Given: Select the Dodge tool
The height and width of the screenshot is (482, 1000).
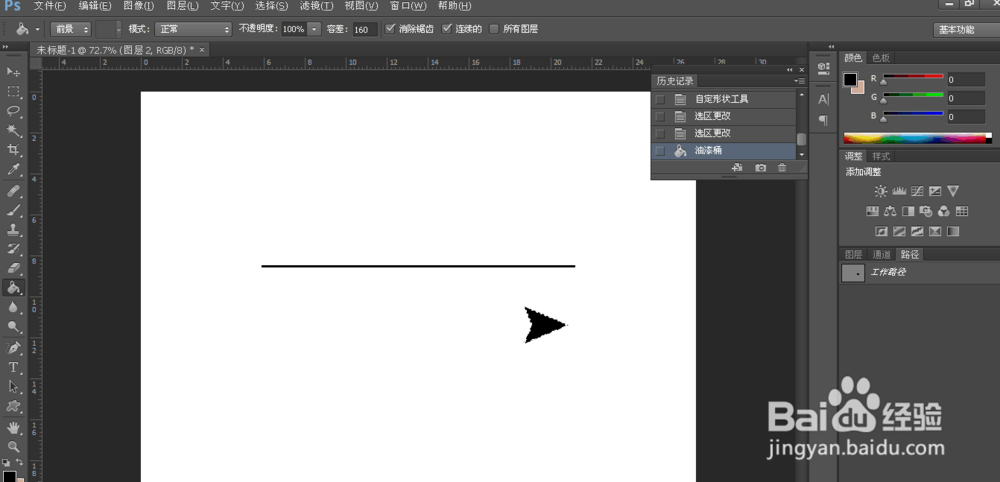Looking at the screenshot, I should click(13, 327).
